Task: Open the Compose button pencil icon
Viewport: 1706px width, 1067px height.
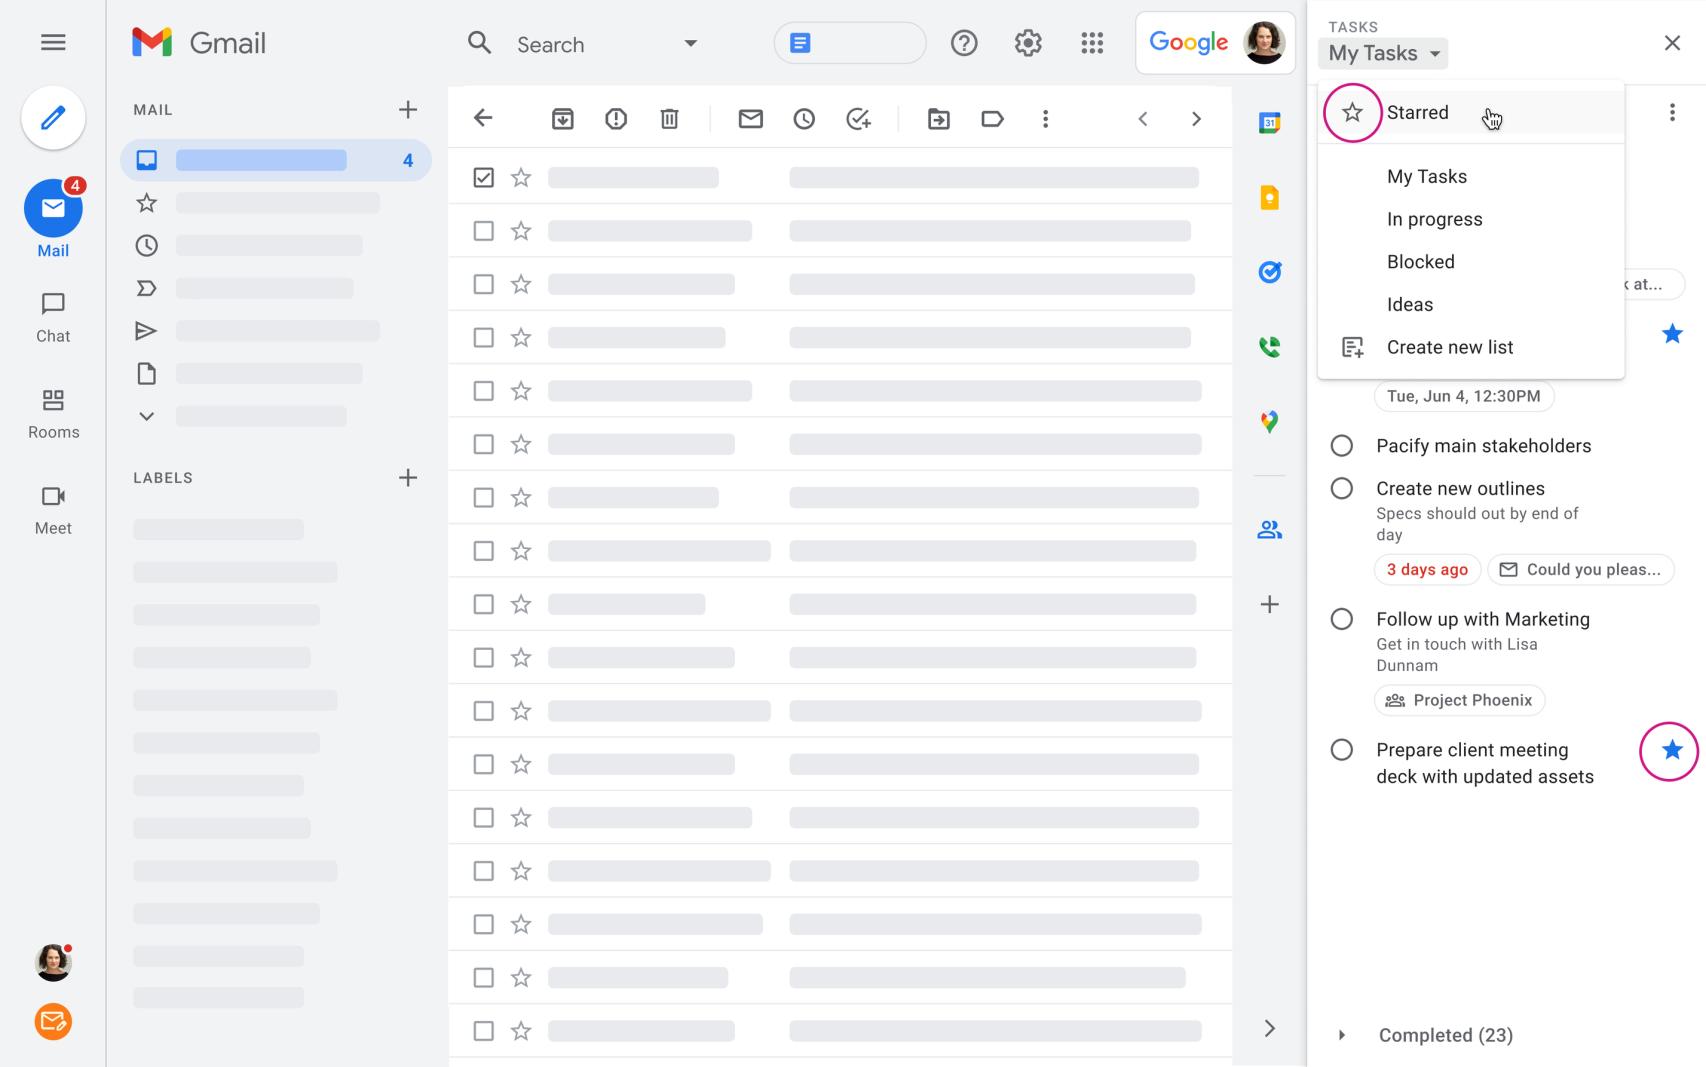Action: (53, 117)
